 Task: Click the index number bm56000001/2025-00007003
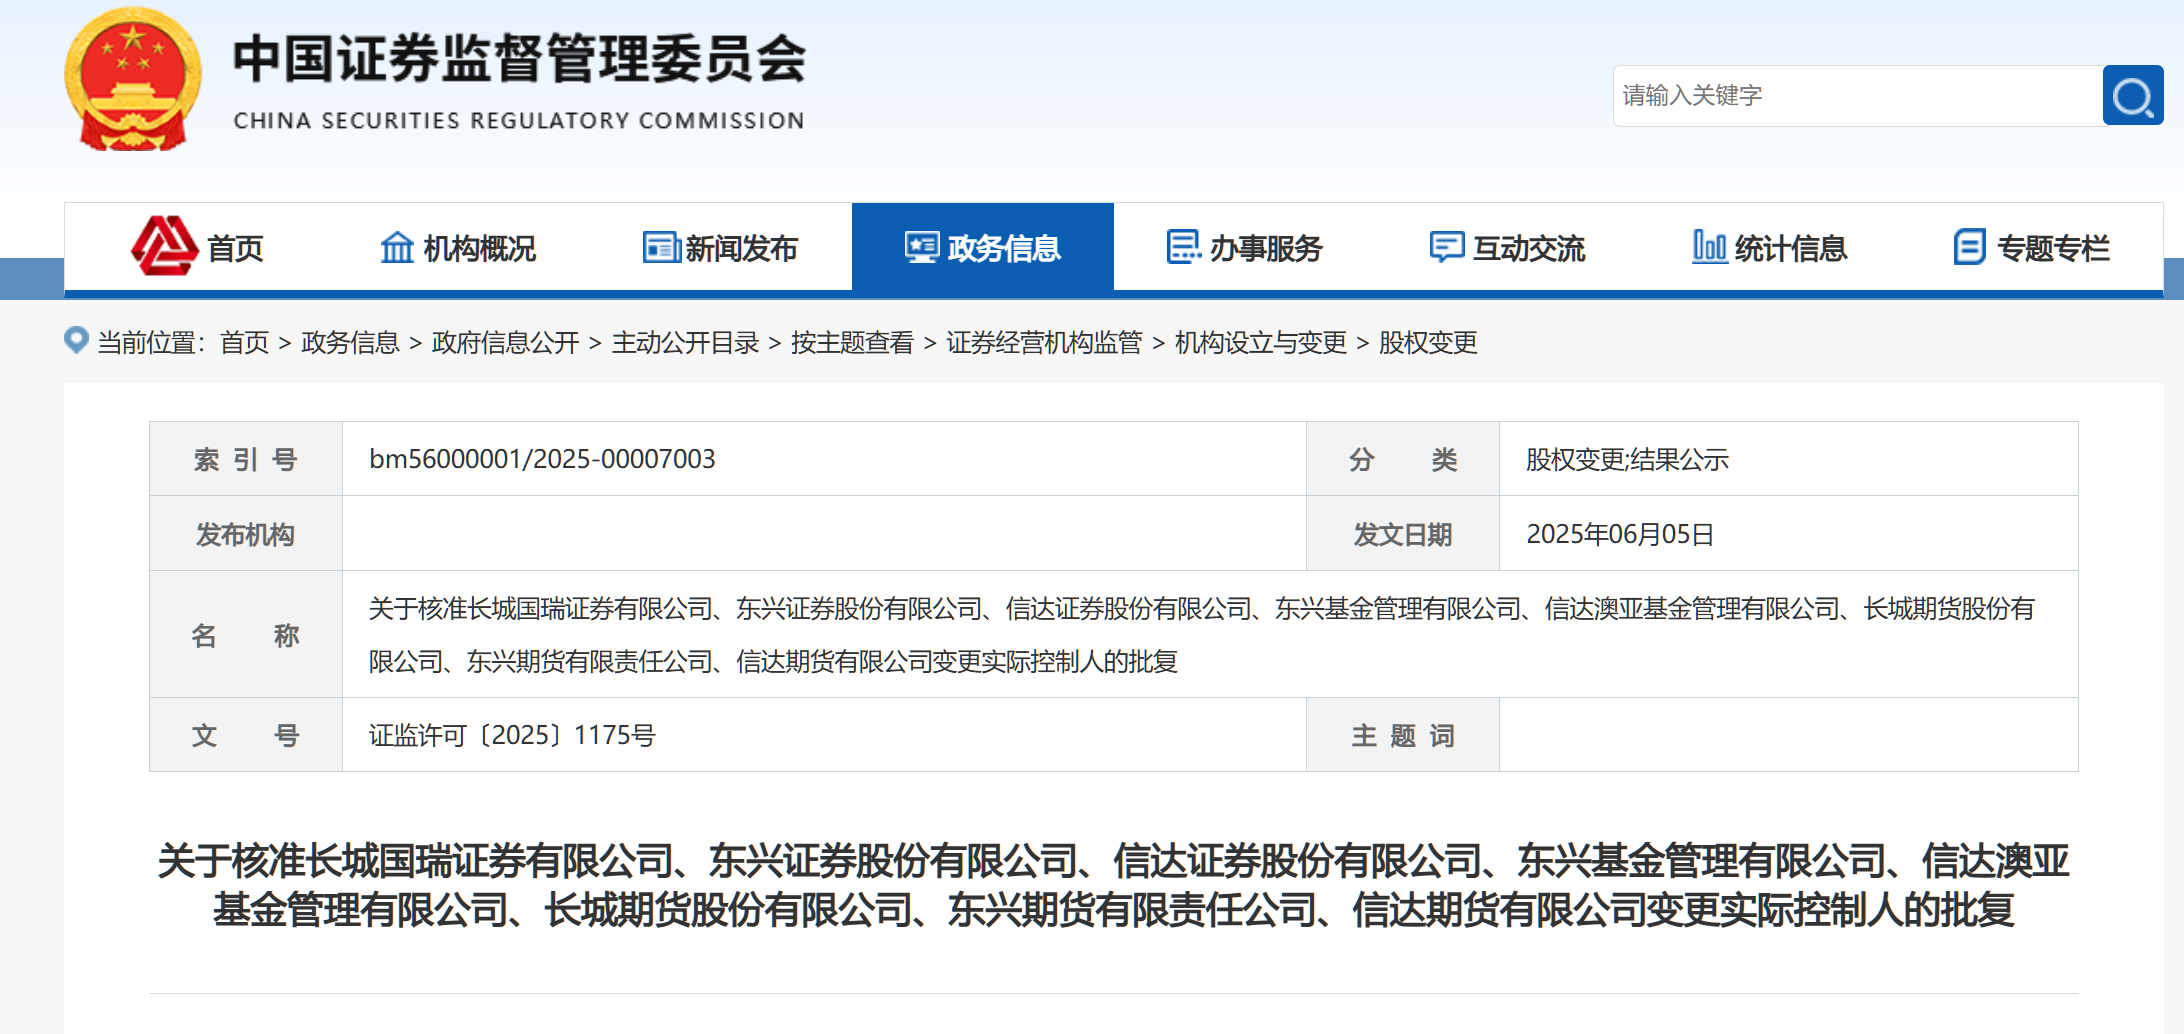542,459
